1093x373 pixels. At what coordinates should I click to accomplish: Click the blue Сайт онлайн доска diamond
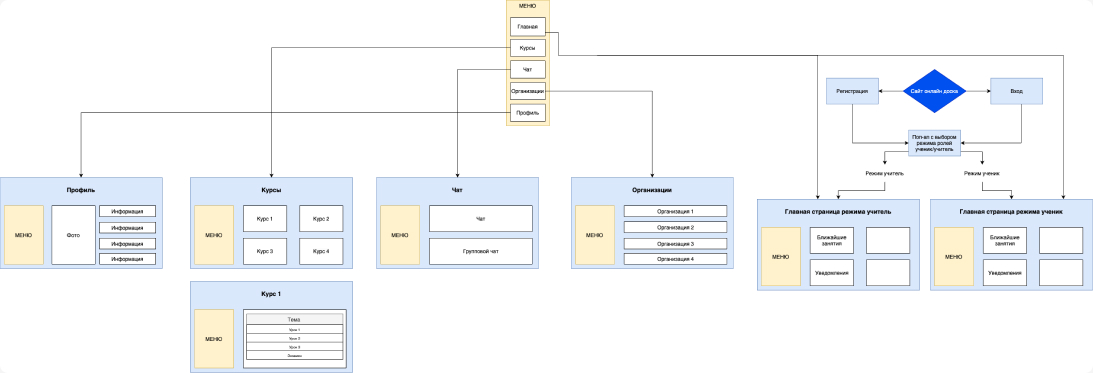[x=935, y=91]
